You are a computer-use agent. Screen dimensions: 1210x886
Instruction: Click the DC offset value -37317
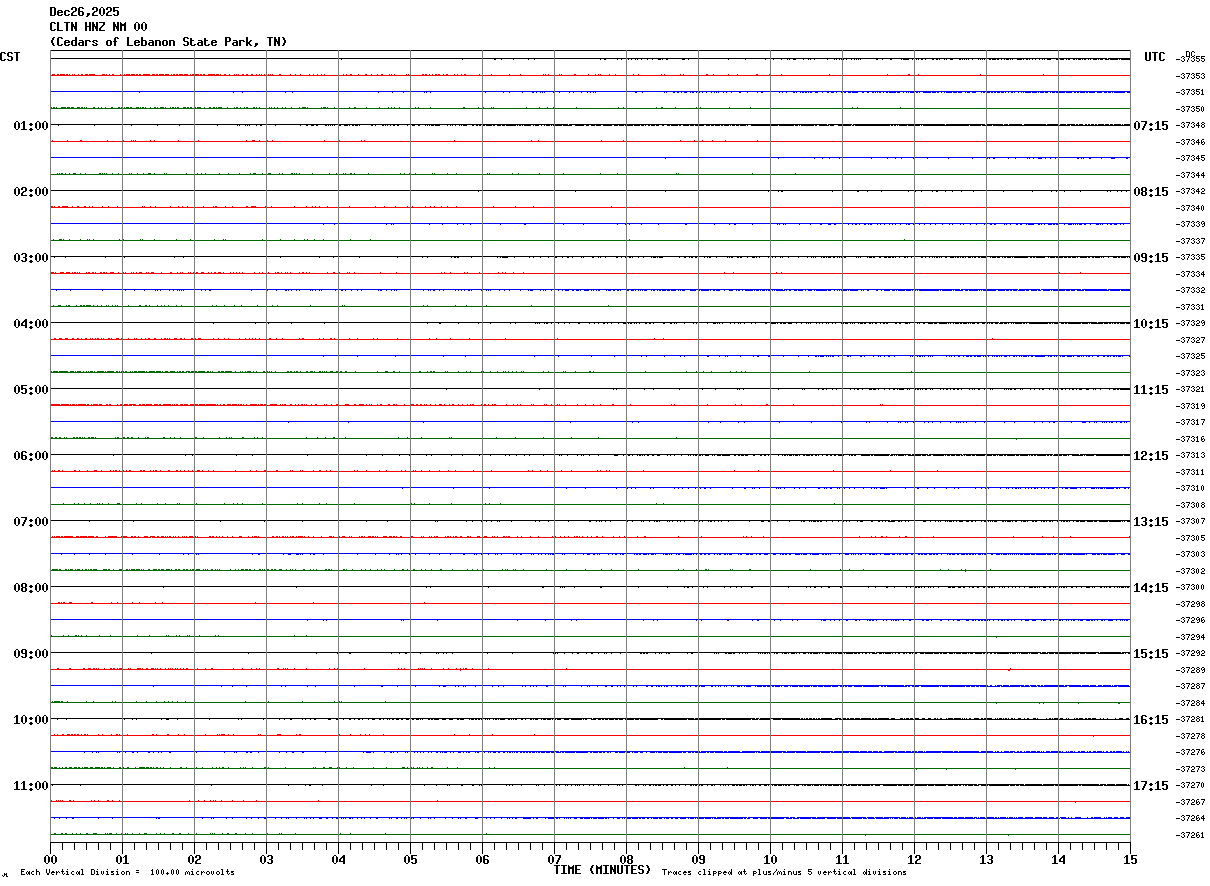[1190, 422]
